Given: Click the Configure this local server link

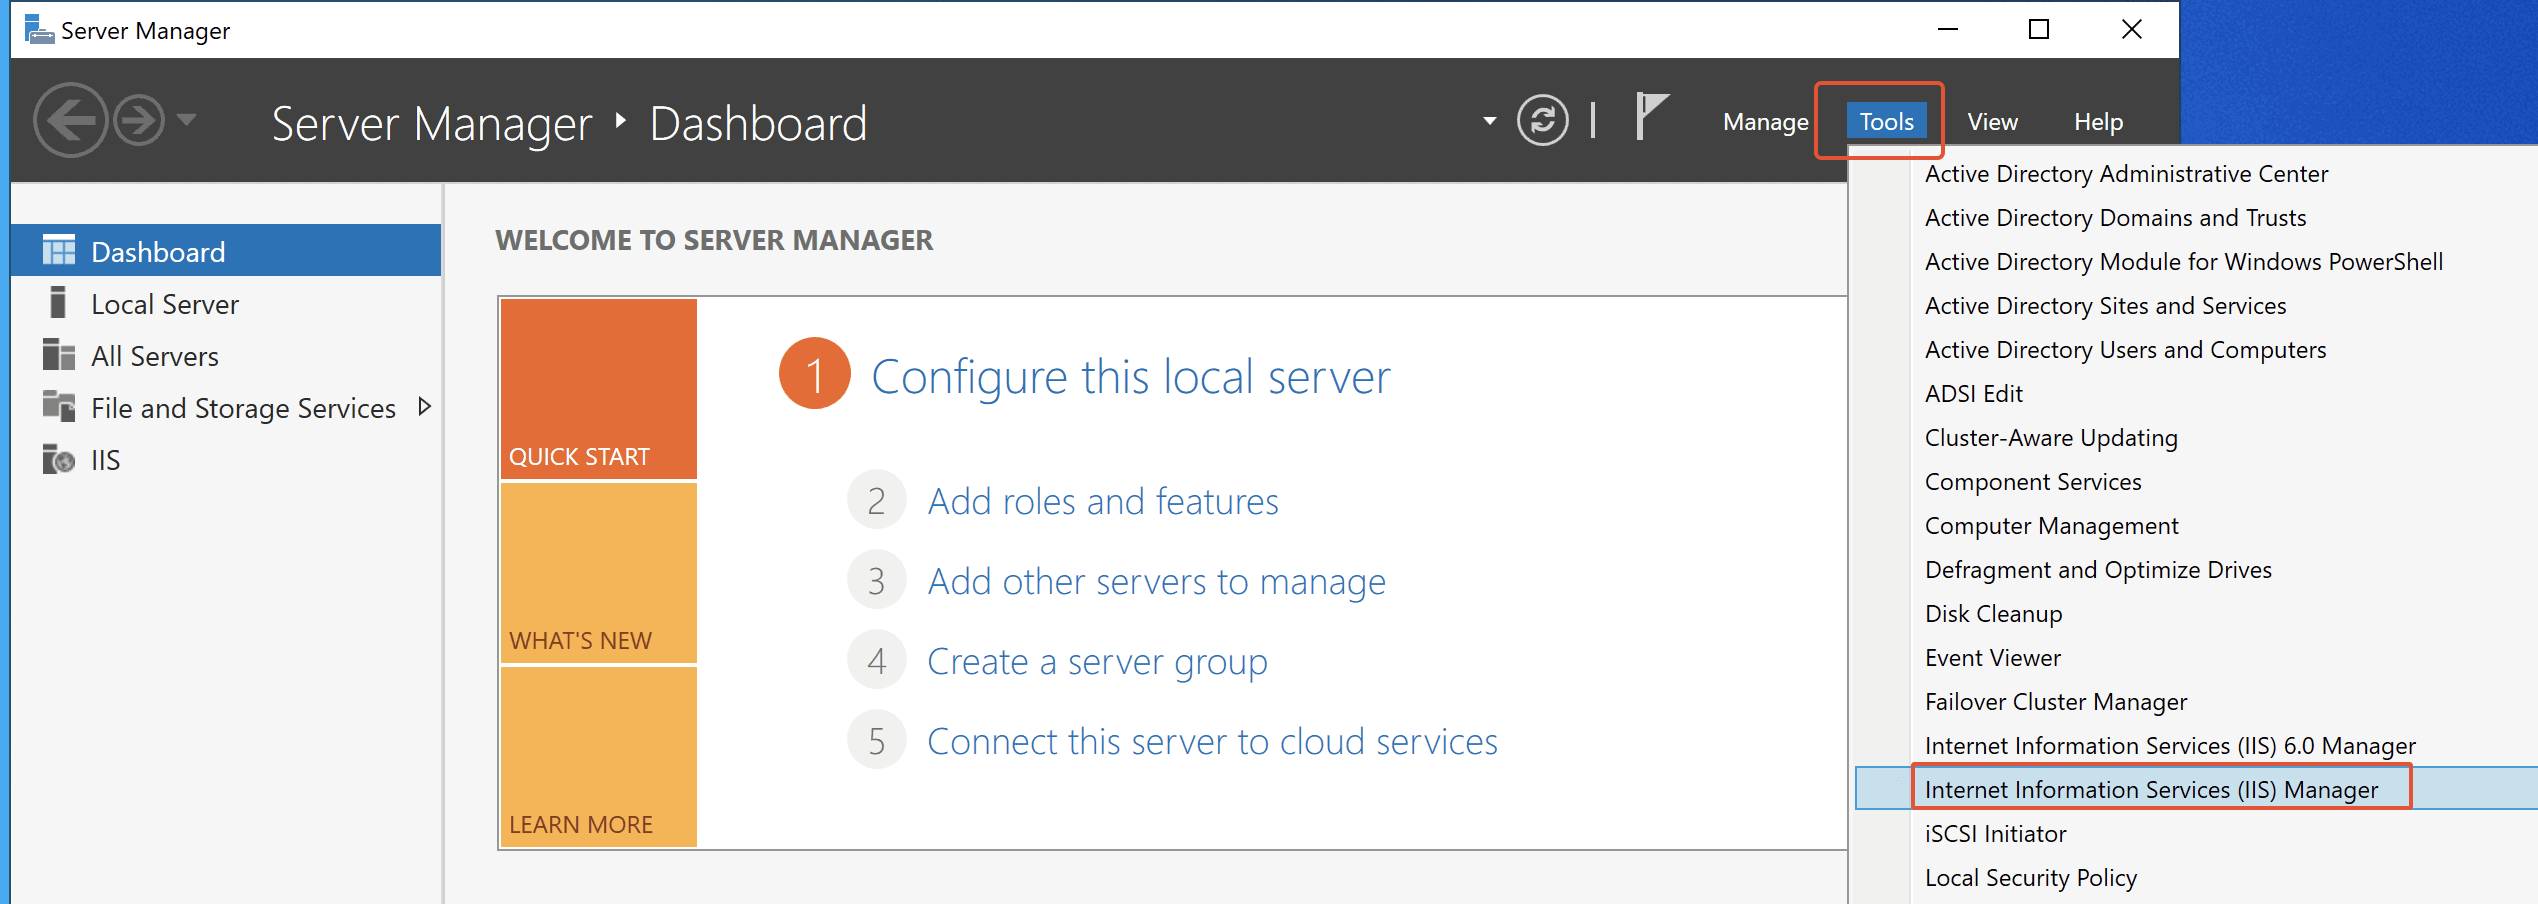Looking at the screenshot, I should (x=1131, y=377).
